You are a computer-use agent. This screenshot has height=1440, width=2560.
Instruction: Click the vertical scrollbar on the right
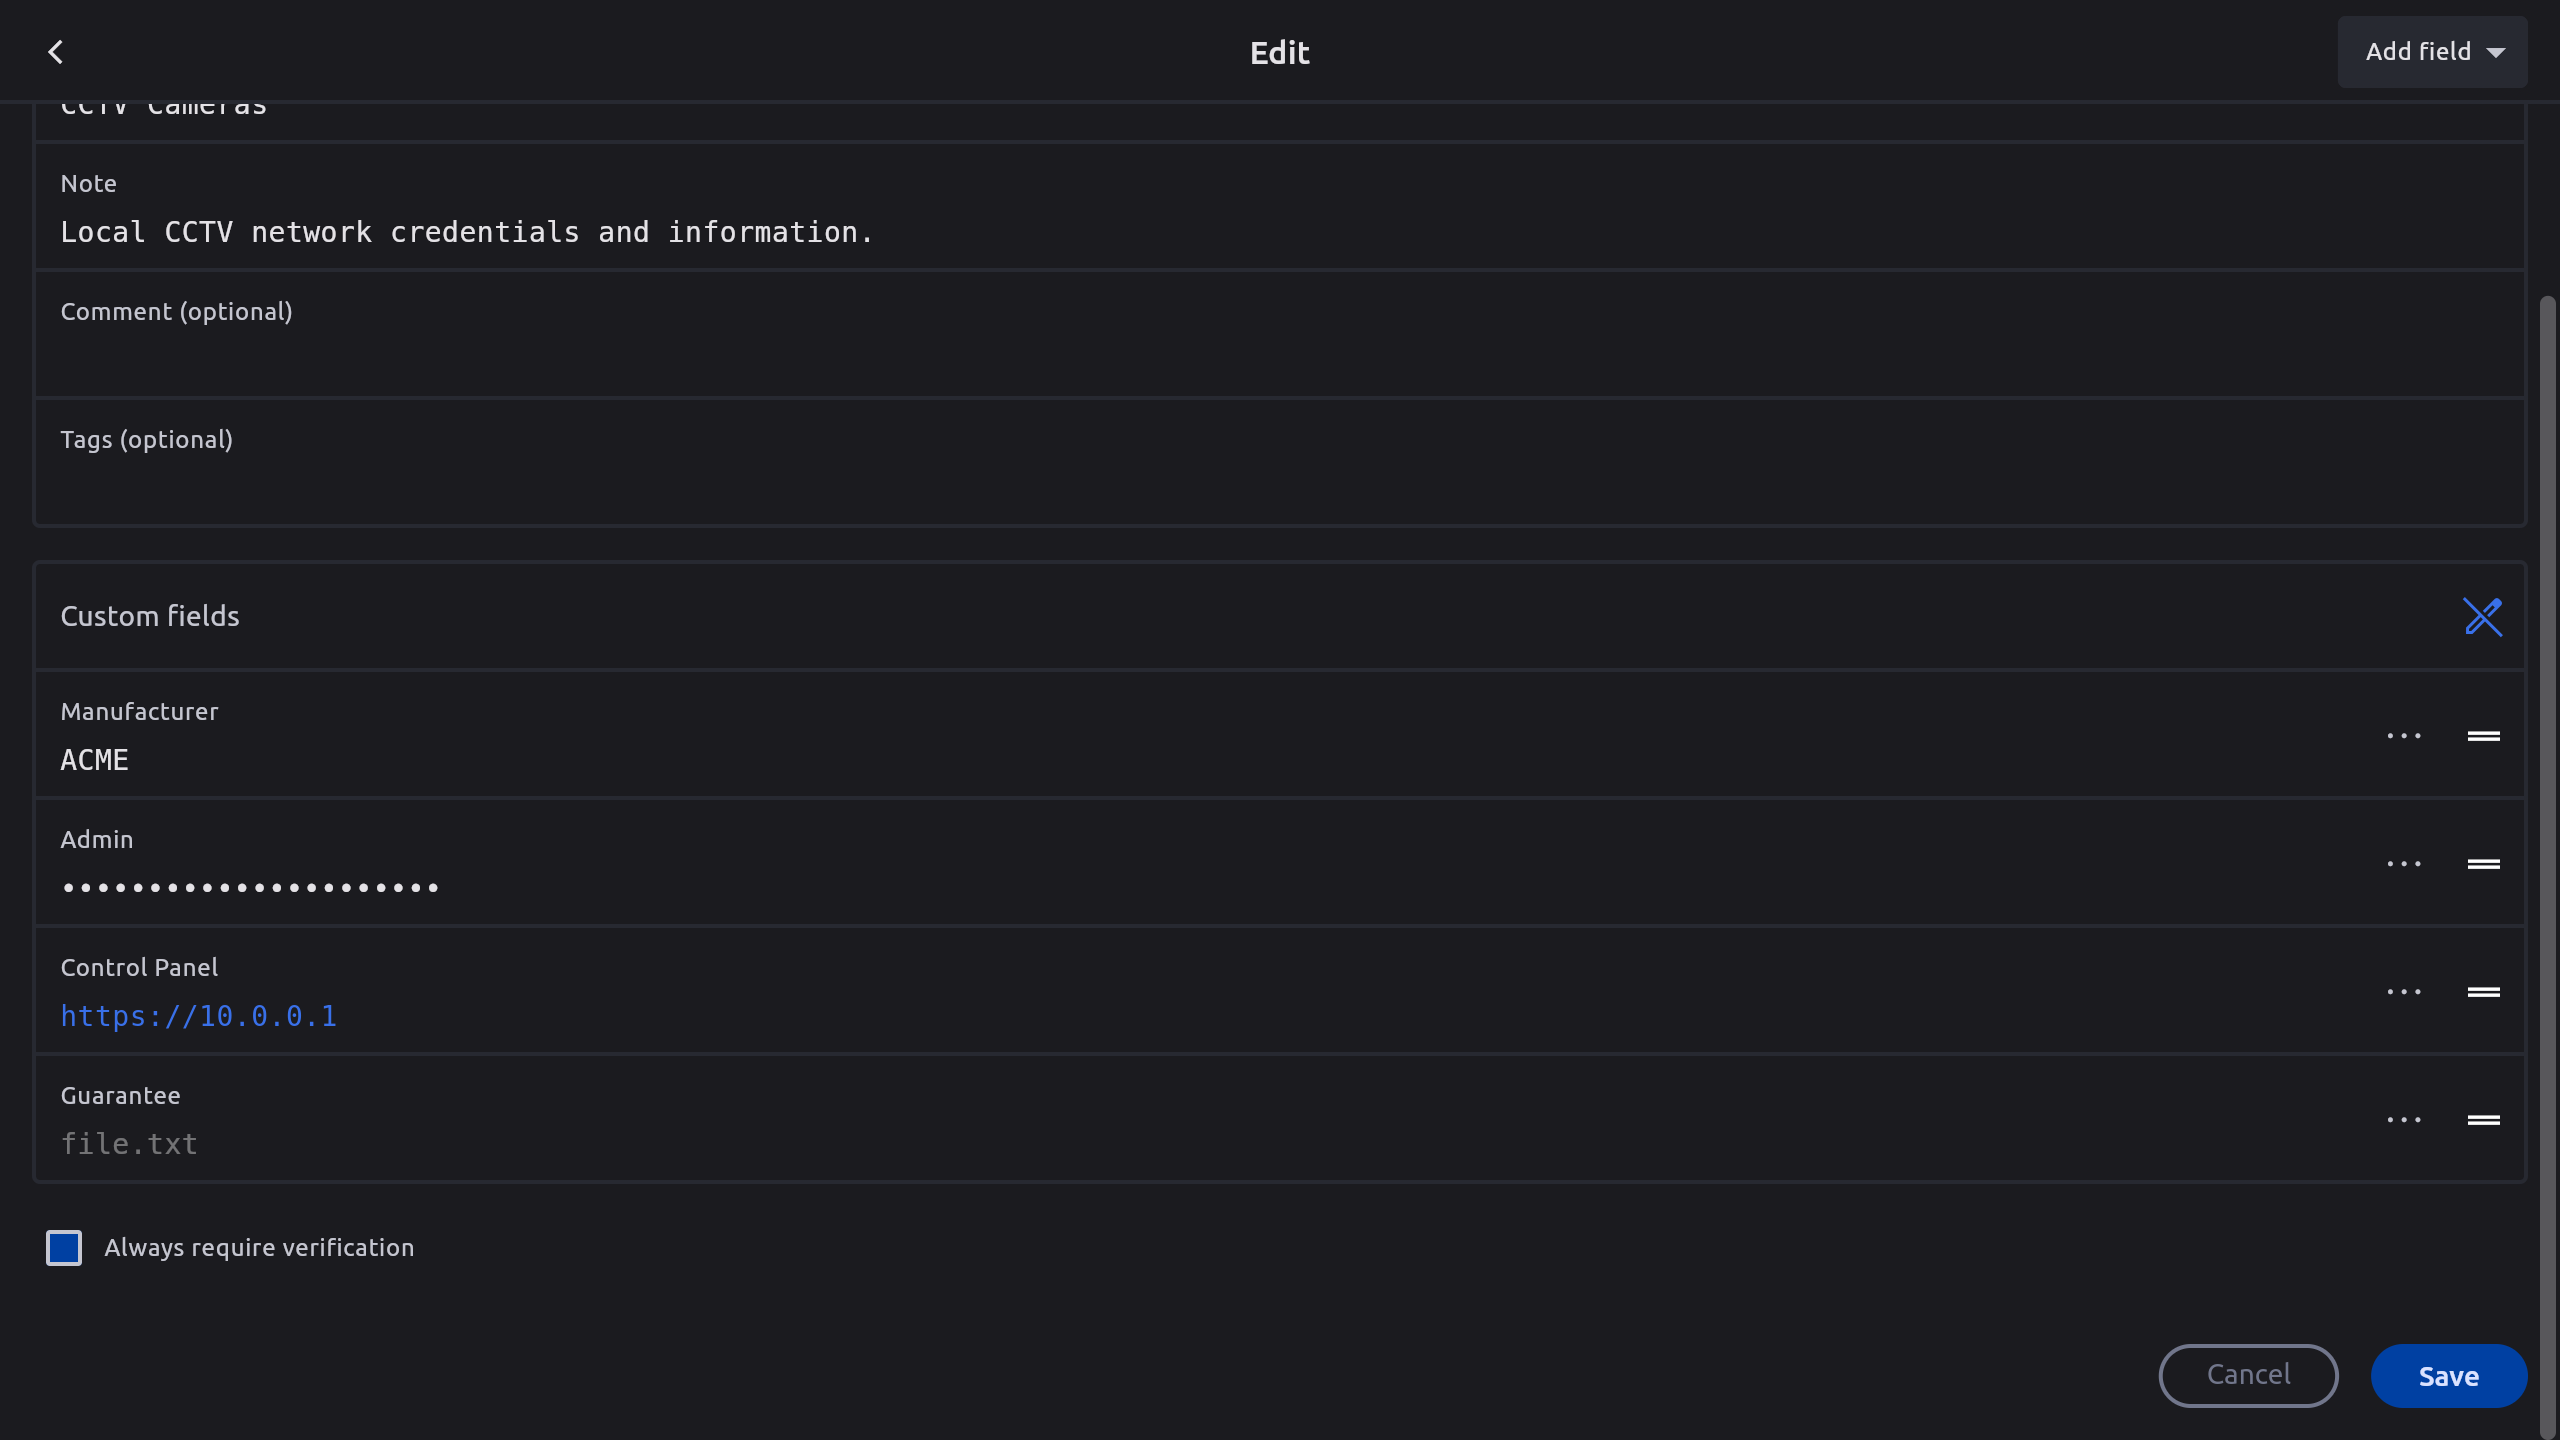2547,800
